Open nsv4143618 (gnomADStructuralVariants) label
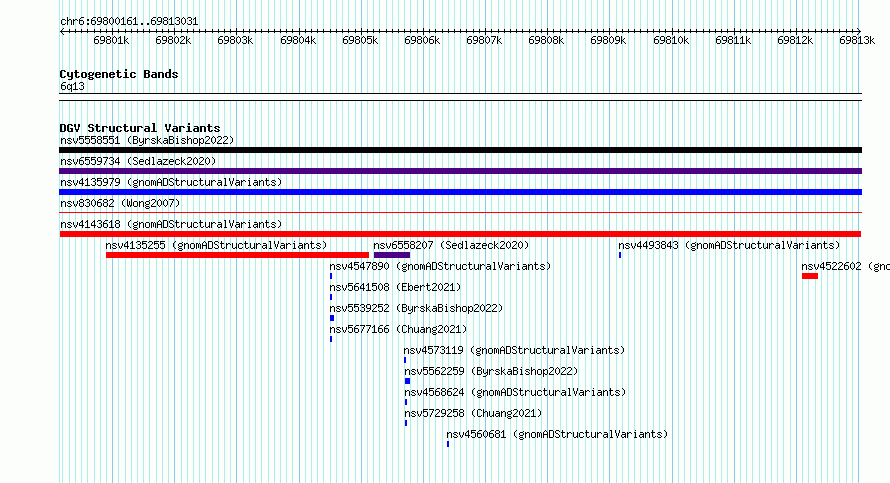 click(x=171, y=224)
